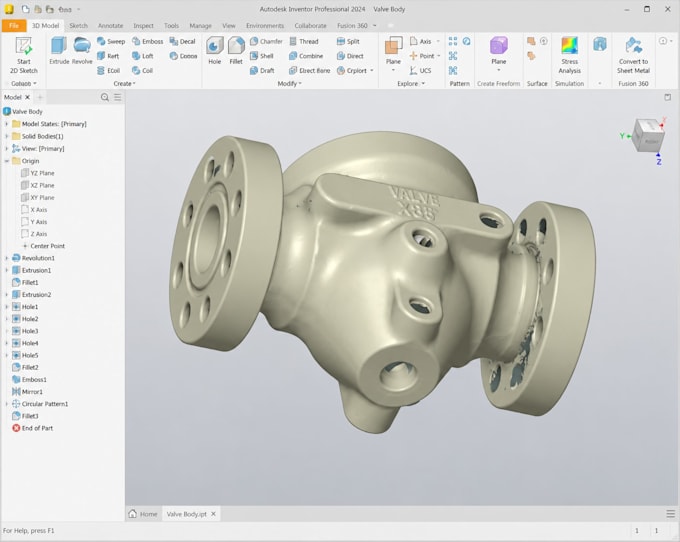Add a new browser panel tab
The image size is (680, 542).
click(40, 97)
